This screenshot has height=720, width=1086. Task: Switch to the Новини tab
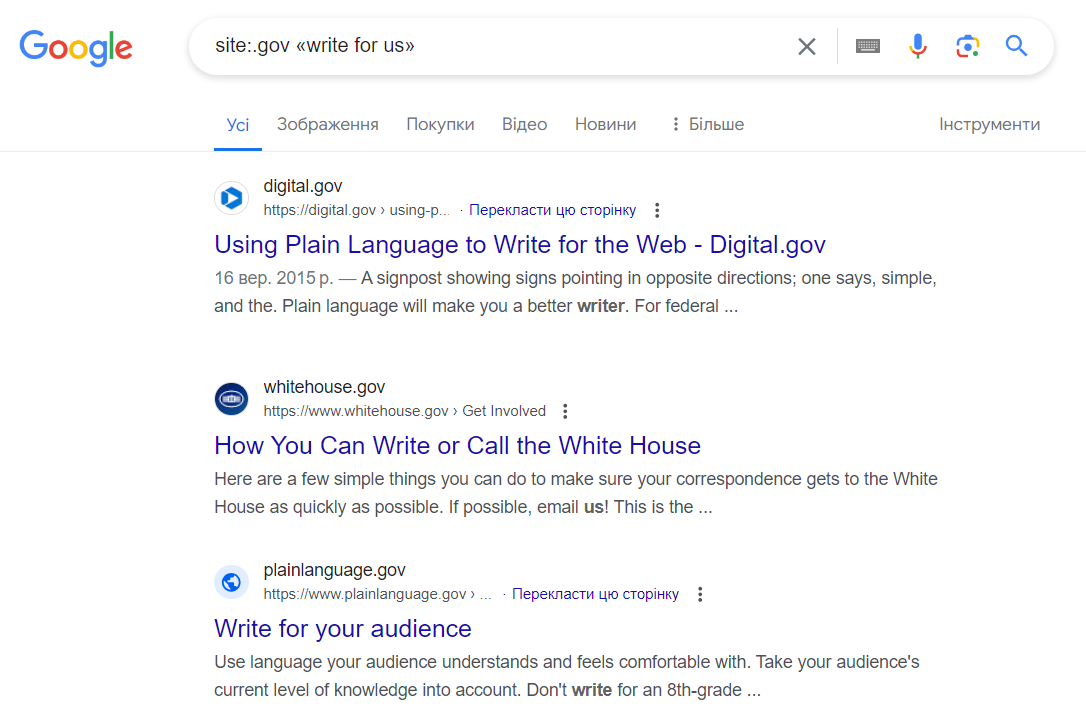(x=605, y=124)
